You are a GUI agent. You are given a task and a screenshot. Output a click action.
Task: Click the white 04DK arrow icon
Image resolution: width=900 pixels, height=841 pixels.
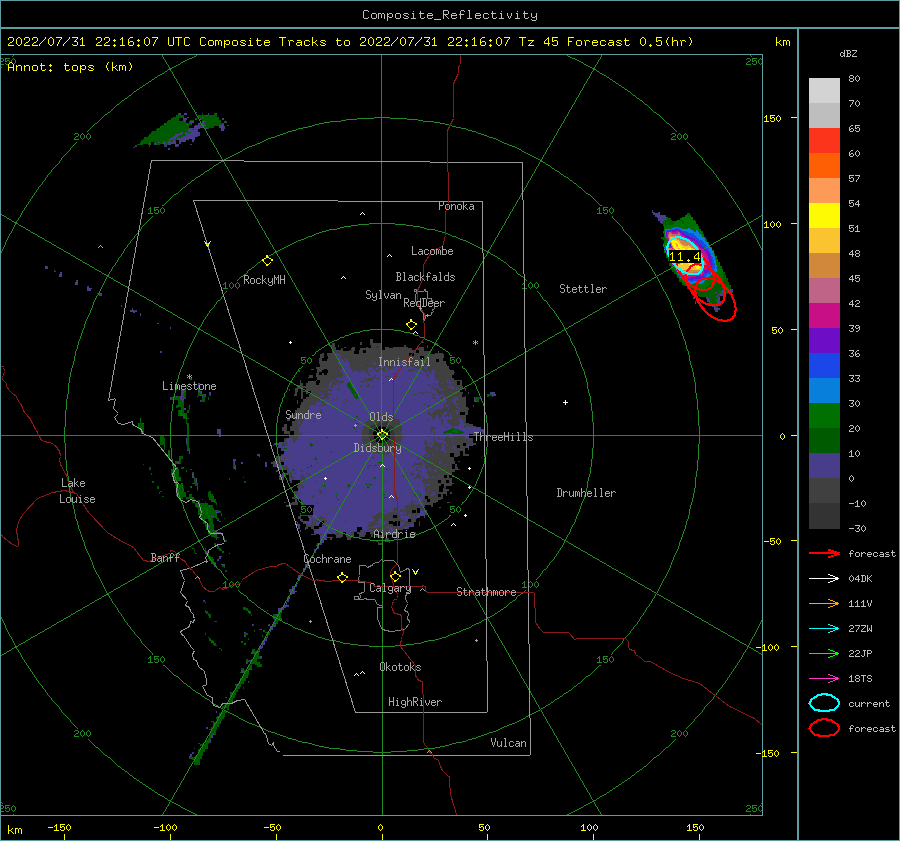824,578
